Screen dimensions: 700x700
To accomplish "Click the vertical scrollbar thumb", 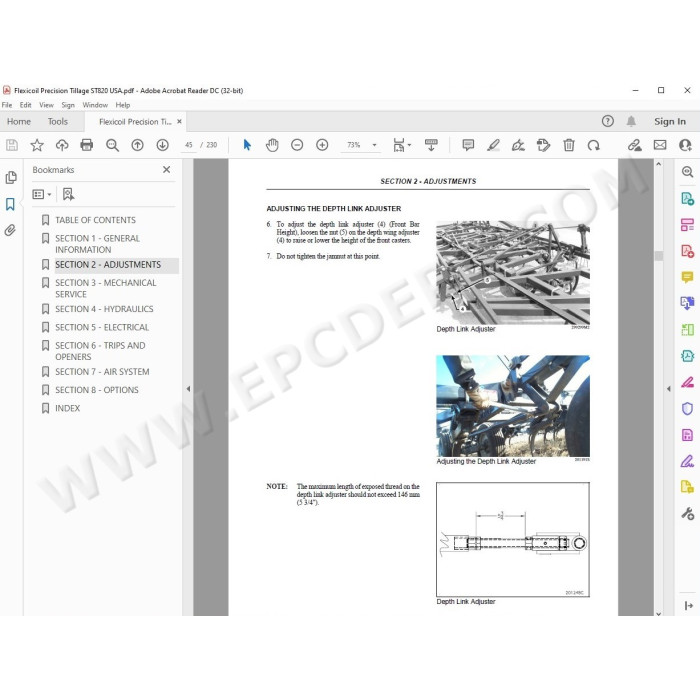I will pyautogui.click(x=658, y=256).
